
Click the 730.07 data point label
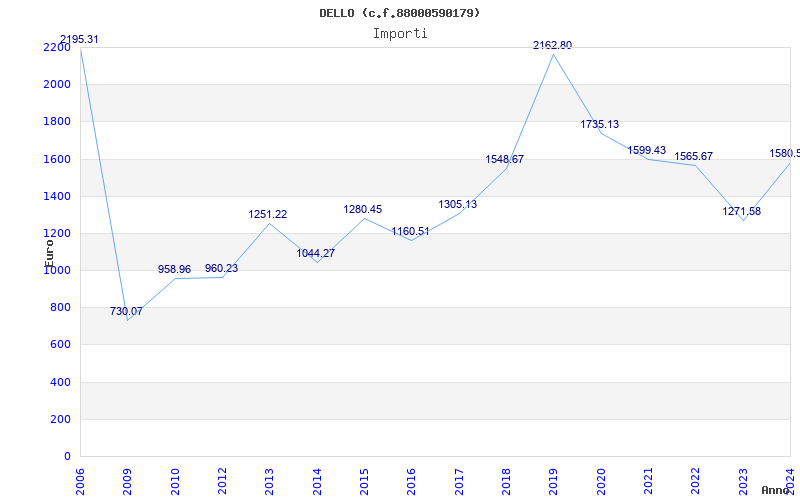pyautogui.click(x=126, y=311)
